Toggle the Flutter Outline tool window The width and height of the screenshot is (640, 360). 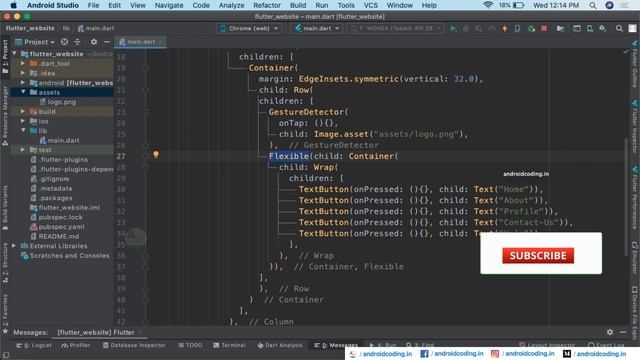635,64
